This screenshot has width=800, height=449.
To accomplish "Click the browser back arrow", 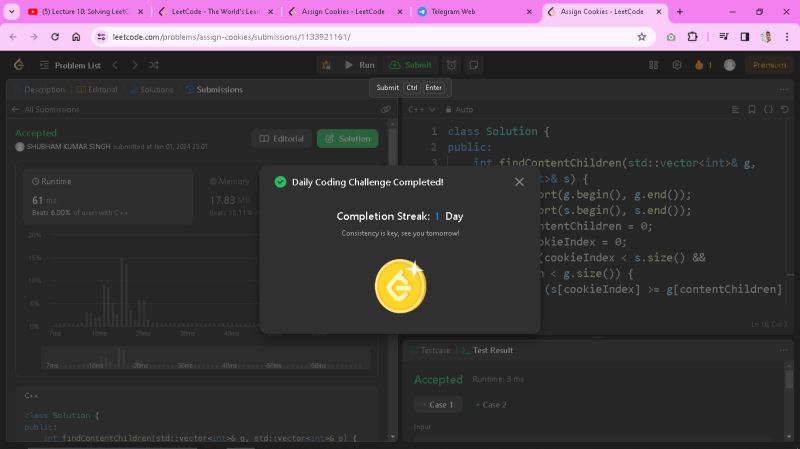I will pos(13,37).
